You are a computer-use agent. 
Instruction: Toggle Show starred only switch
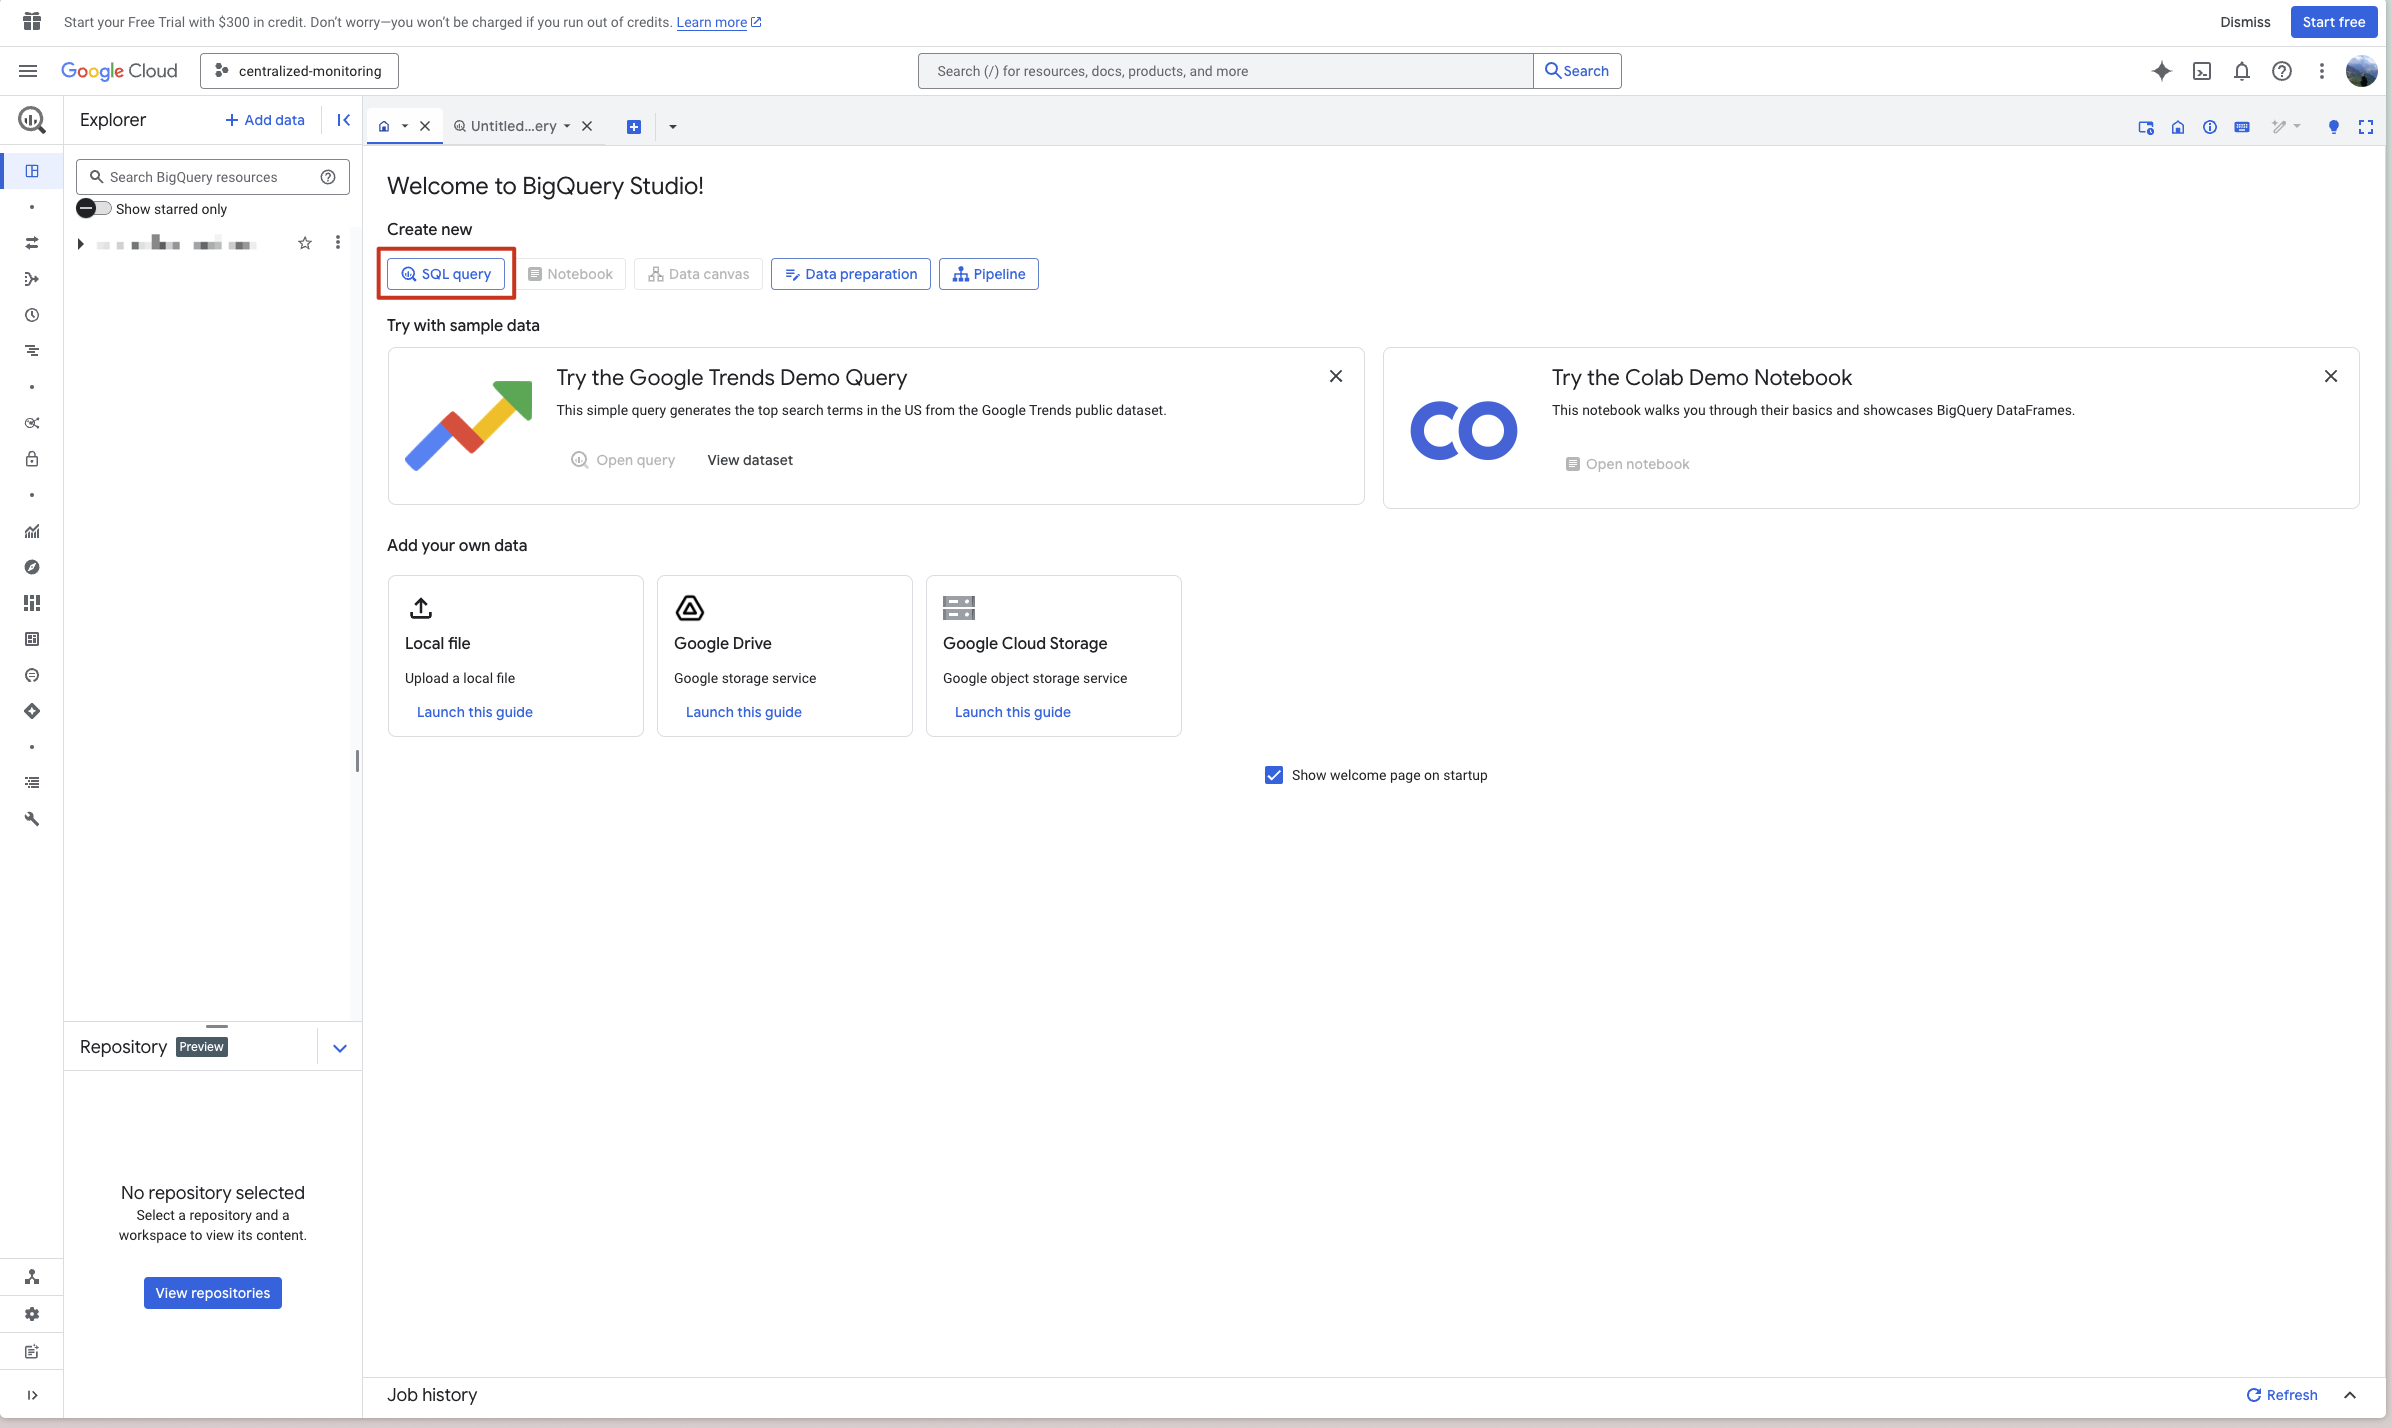click(x=94, y=209)
